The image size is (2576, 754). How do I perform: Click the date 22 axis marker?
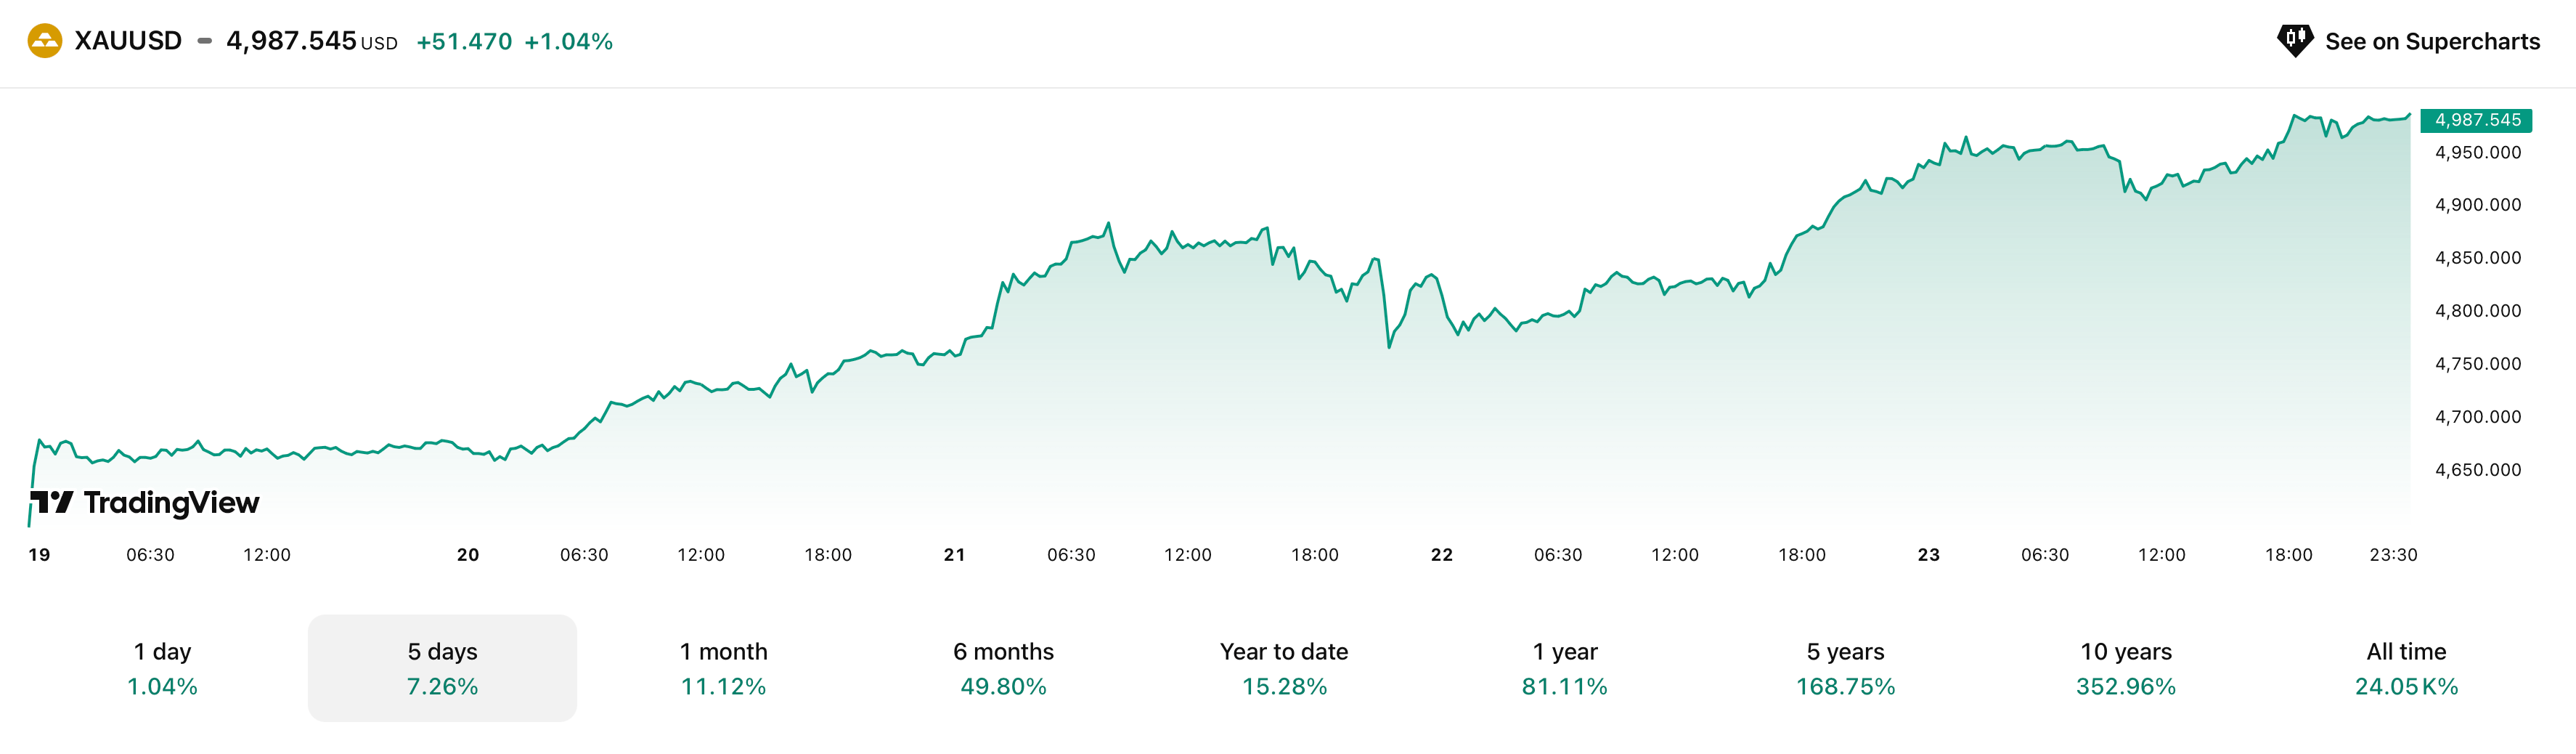pos(1441,555)
